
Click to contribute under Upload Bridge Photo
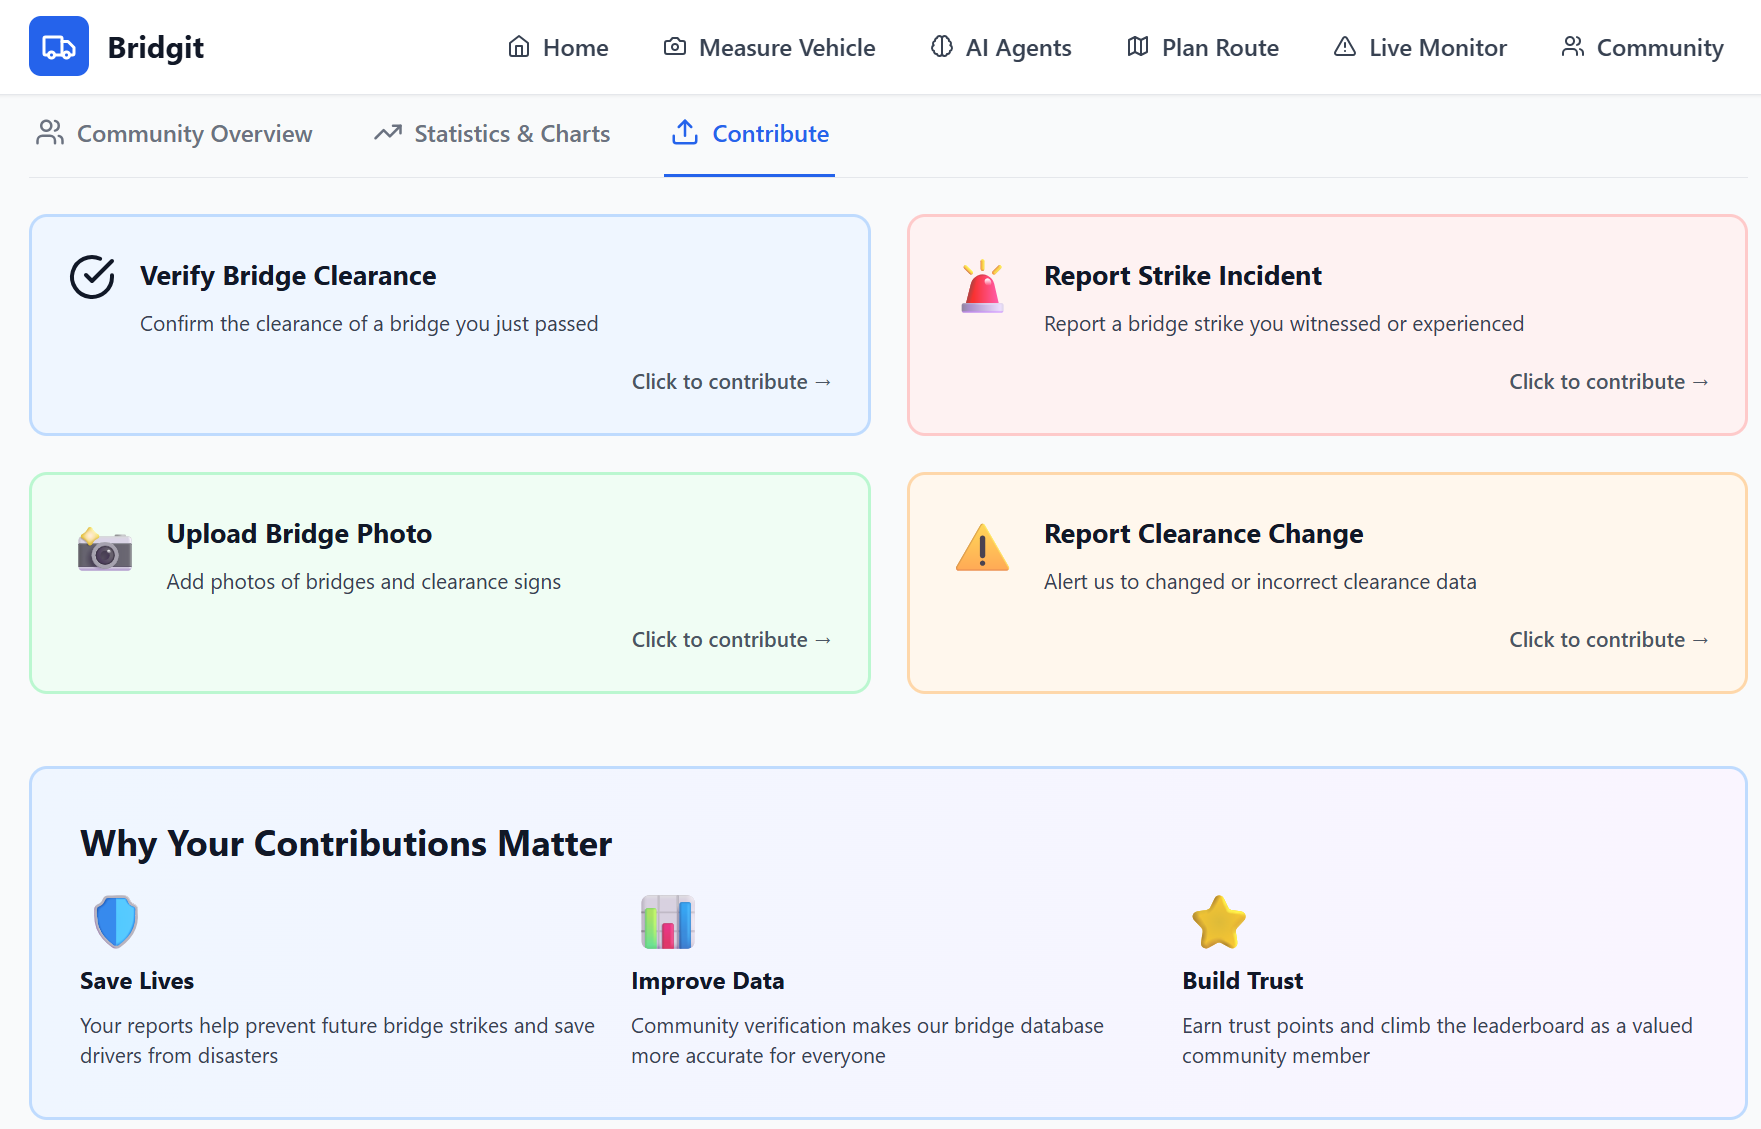(731, 640)
